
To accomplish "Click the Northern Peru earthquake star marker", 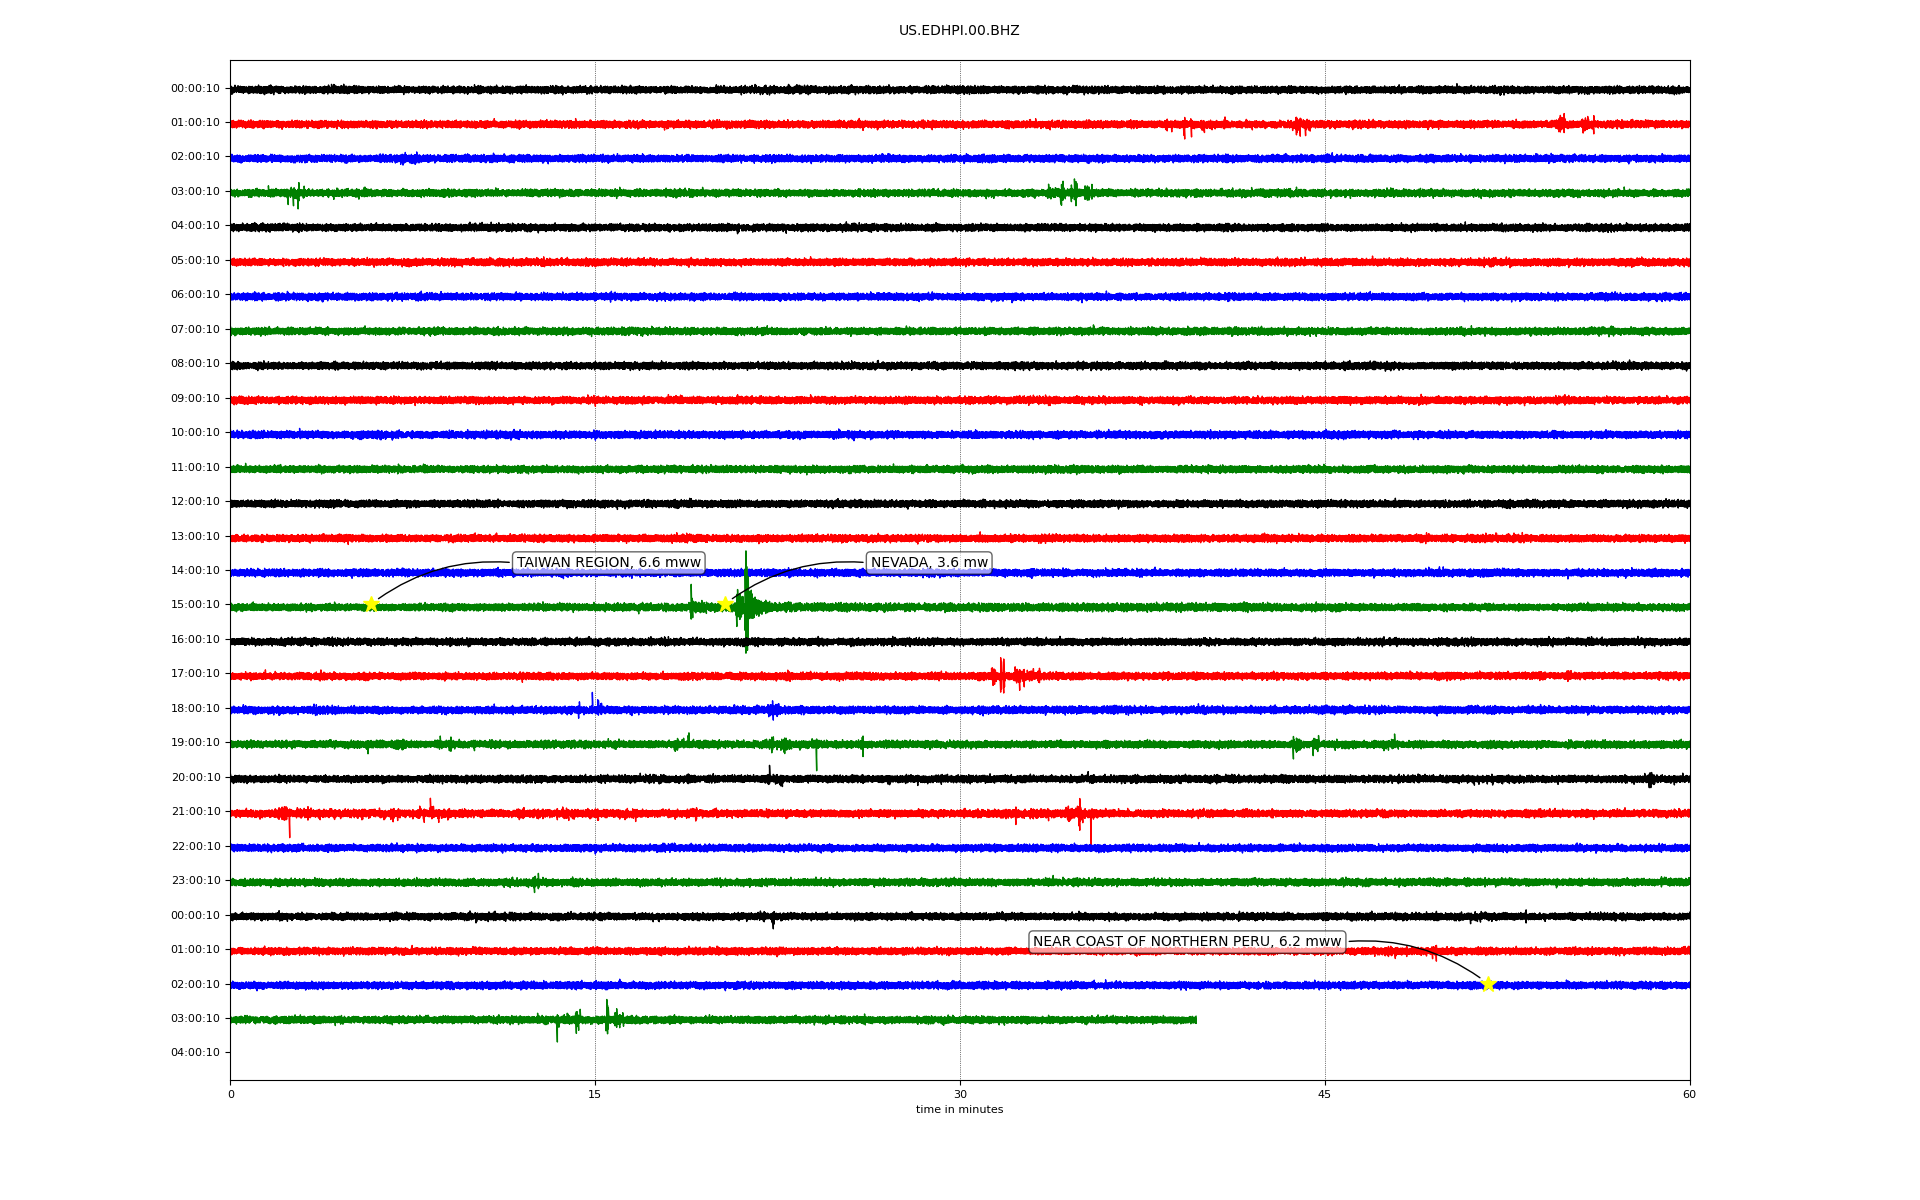I will click(1488, 984).
